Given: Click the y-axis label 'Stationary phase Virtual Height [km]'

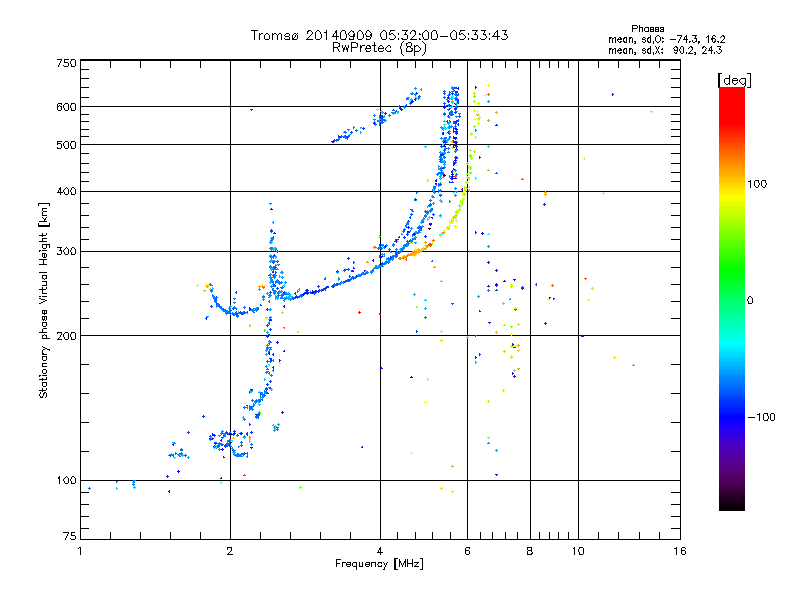Looking at the screenshot, I should coord(44,300).
